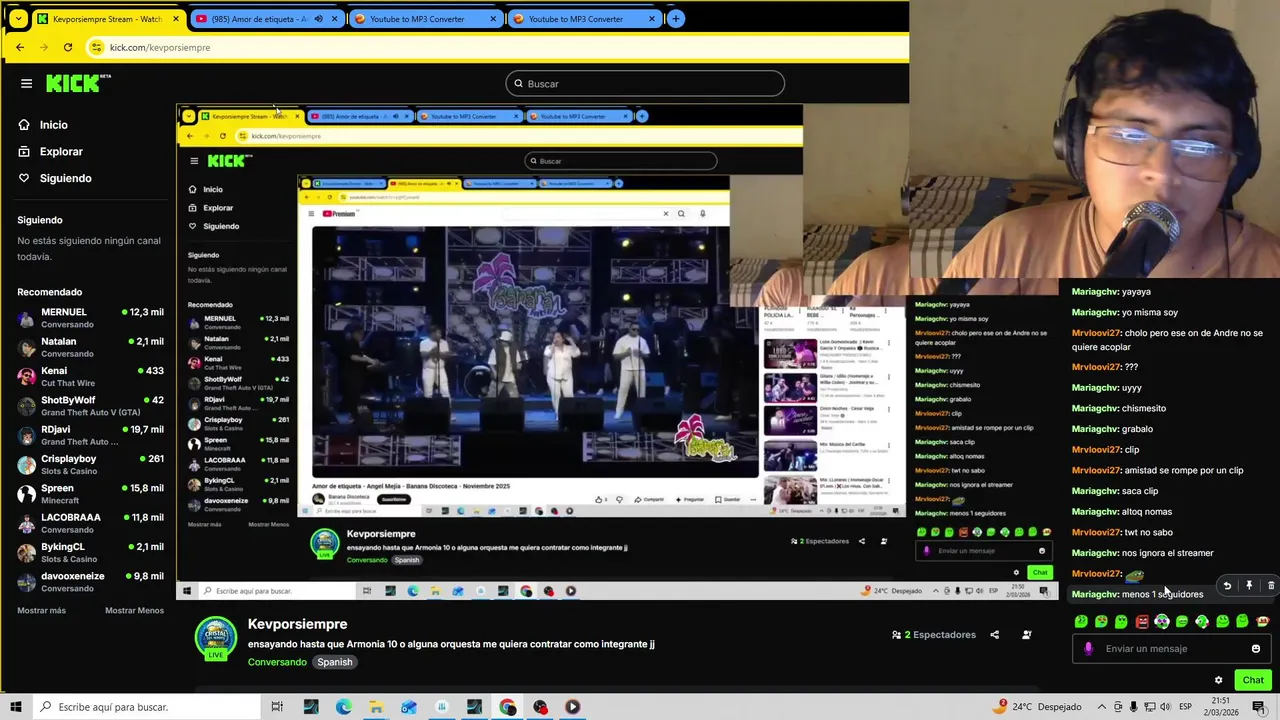Open the Kenai recommended channel
Screen dimensions: 1280x720
(x=90, y=376)
